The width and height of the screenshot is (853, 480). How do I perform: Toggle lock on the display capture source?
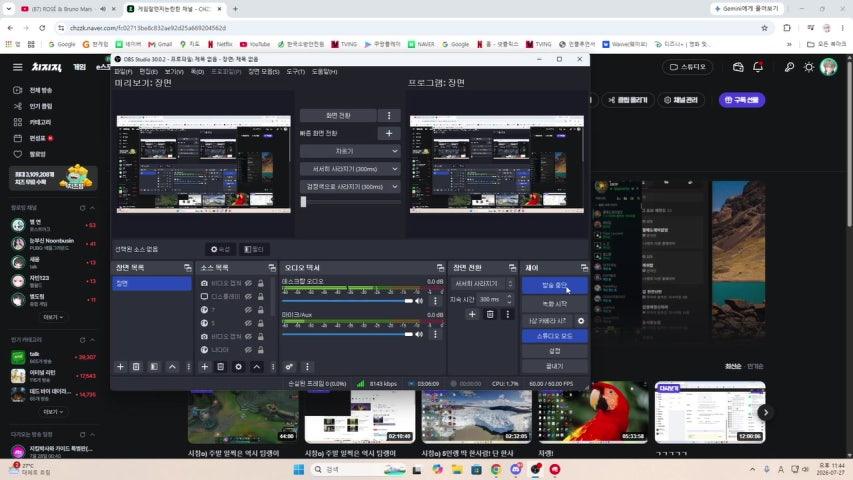pos(261,297)
